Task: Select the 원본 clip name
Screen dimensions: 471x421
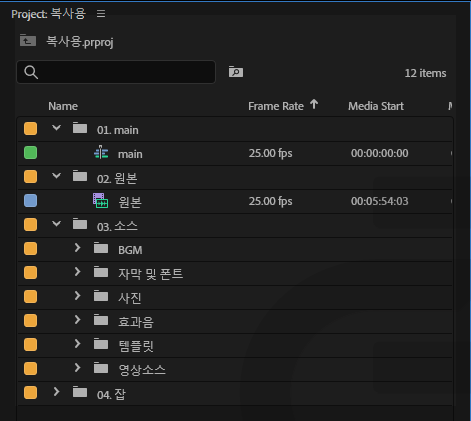Action: (x=130, y=202)
